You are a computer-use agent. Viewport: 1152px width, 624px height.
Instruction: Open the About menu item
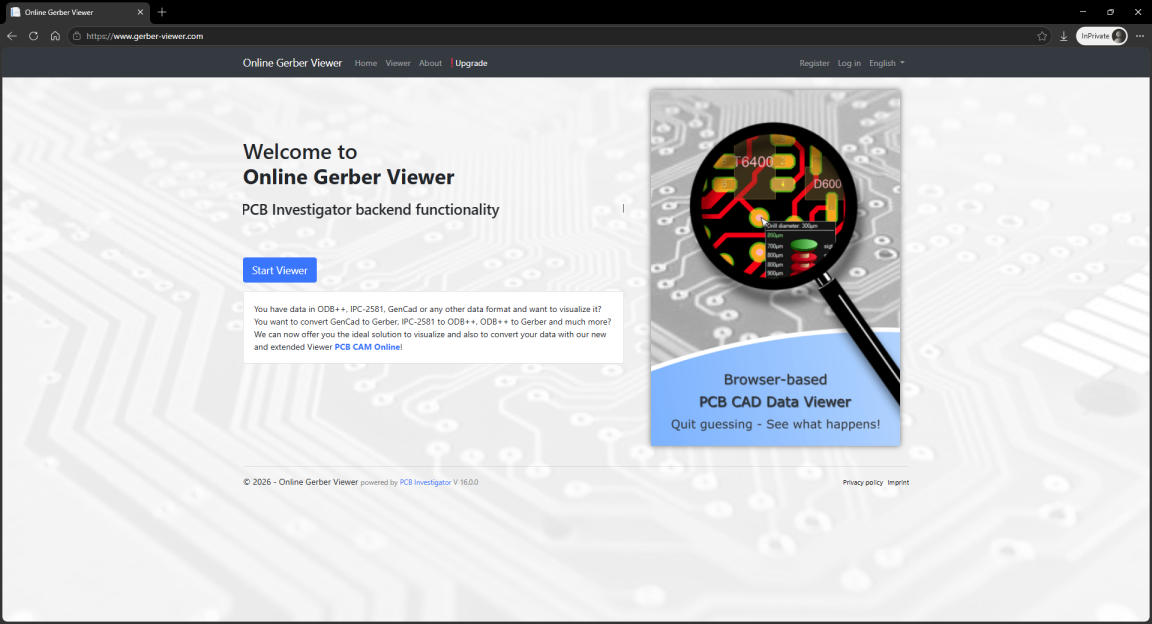click(431, 63)
